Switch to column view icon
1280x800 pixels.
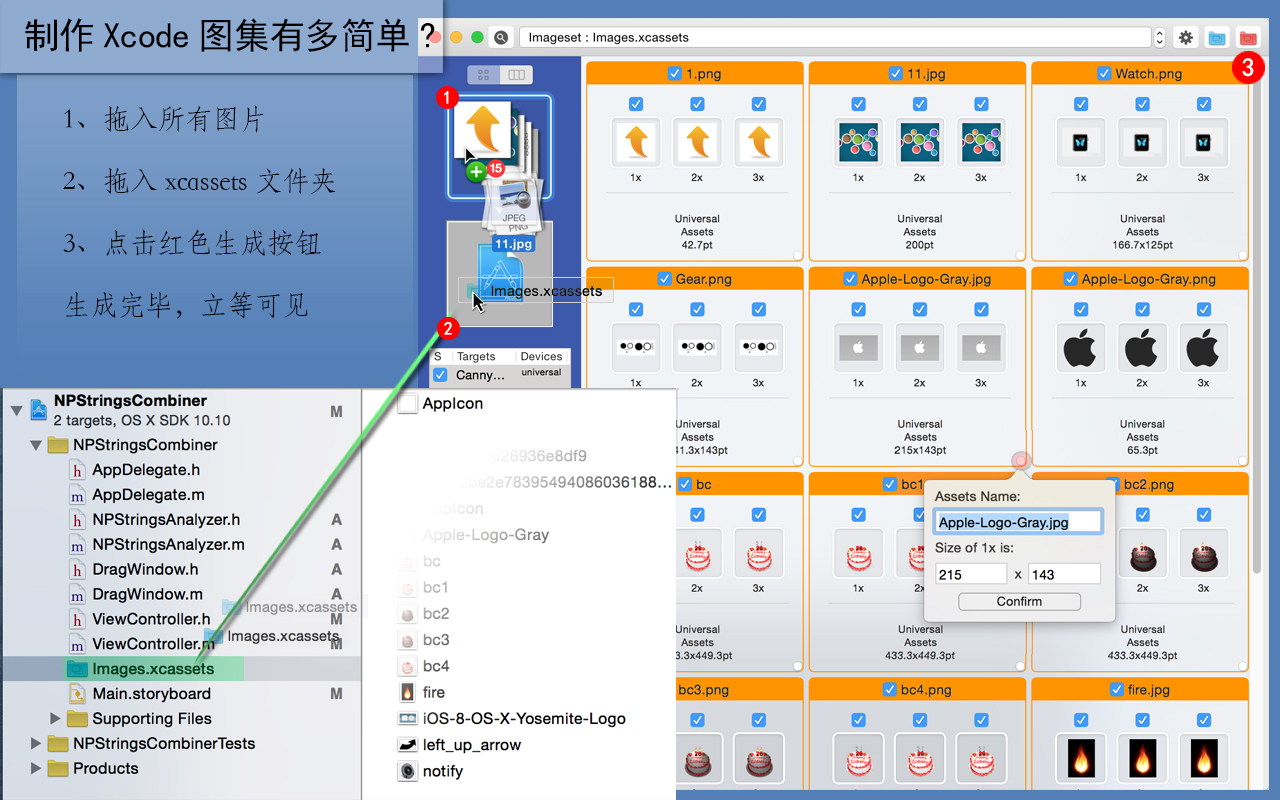[516, 75]
